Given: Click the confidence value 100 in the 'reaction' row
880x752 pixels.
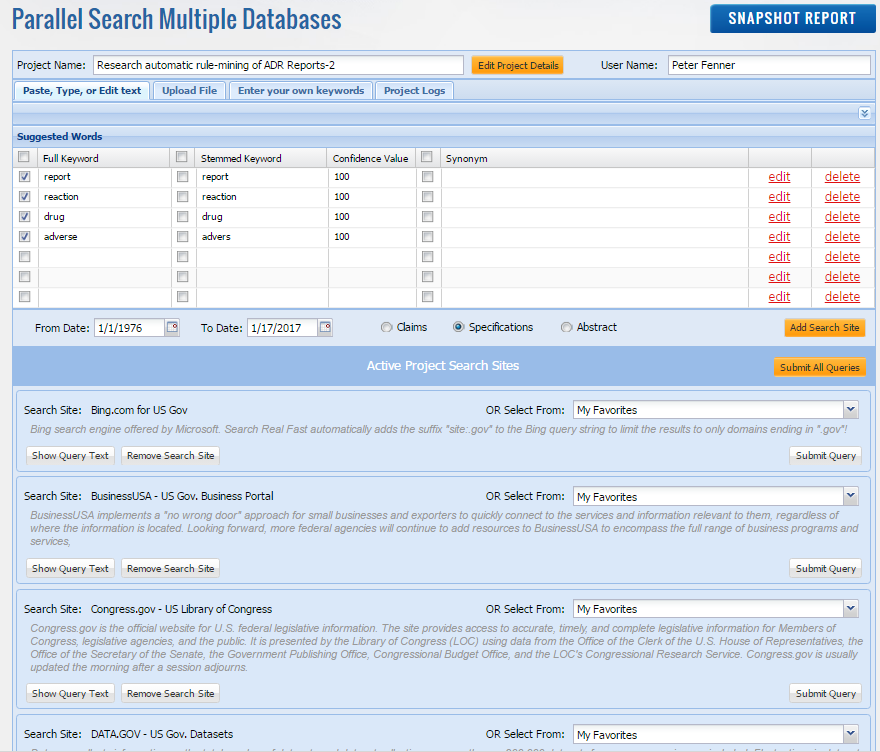Looking at the screenshot, I should tap(342, 196).
